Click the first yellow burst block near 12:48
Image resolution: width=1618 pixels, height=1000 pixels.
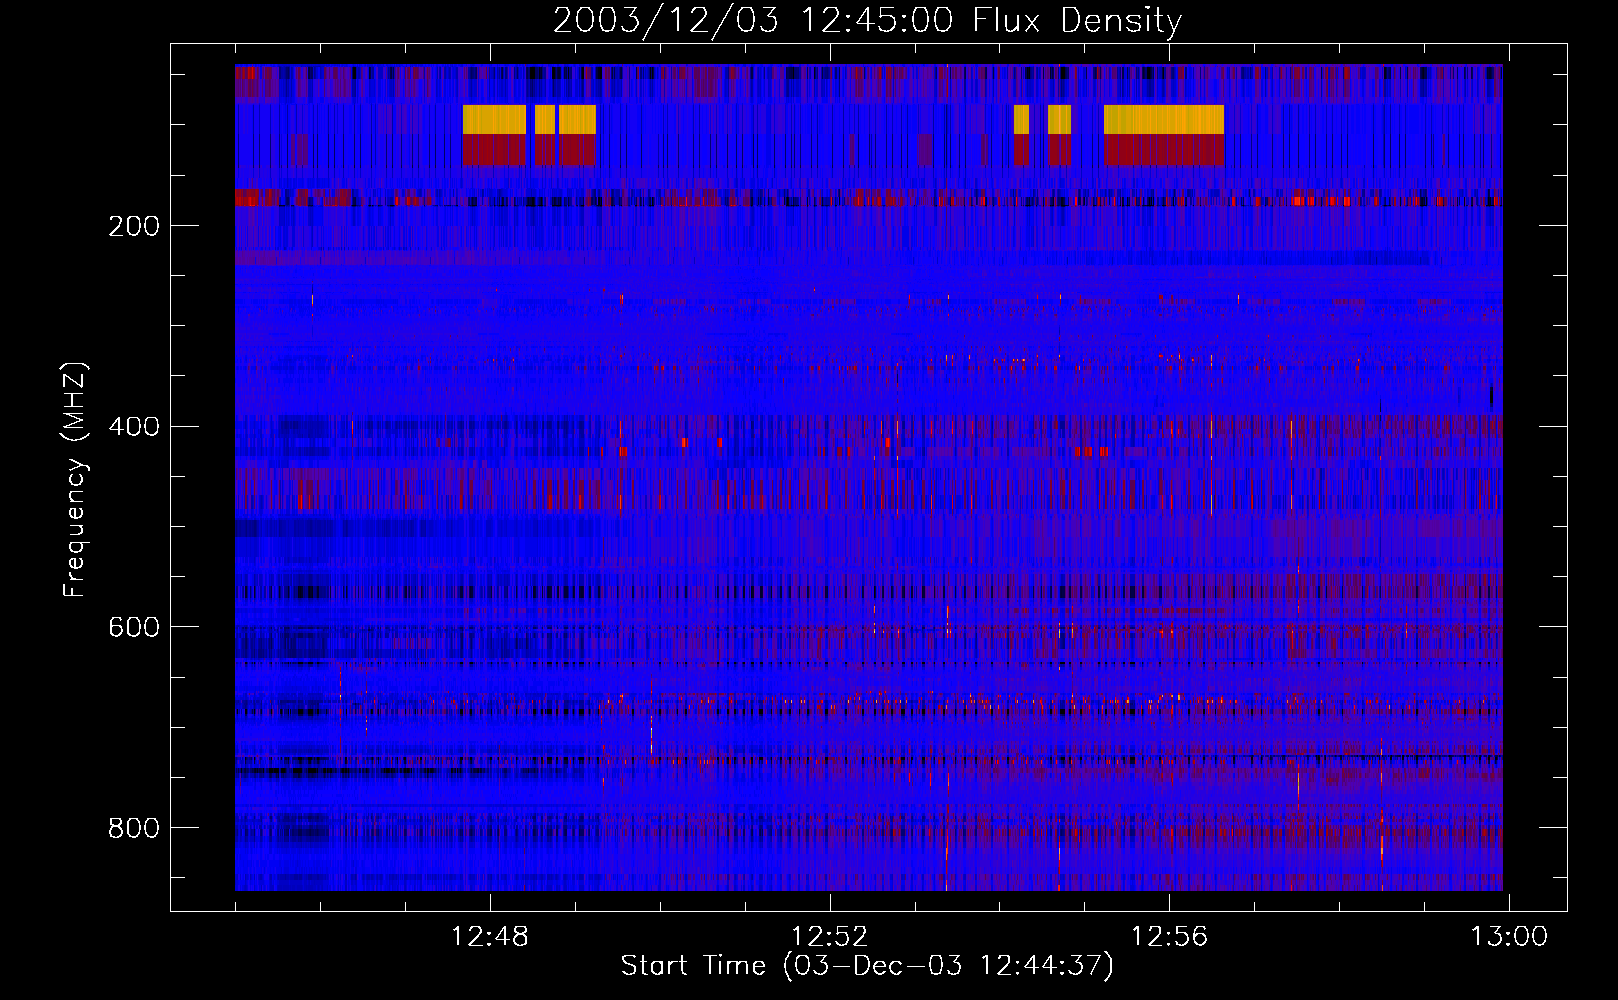(x=494, y=120)
